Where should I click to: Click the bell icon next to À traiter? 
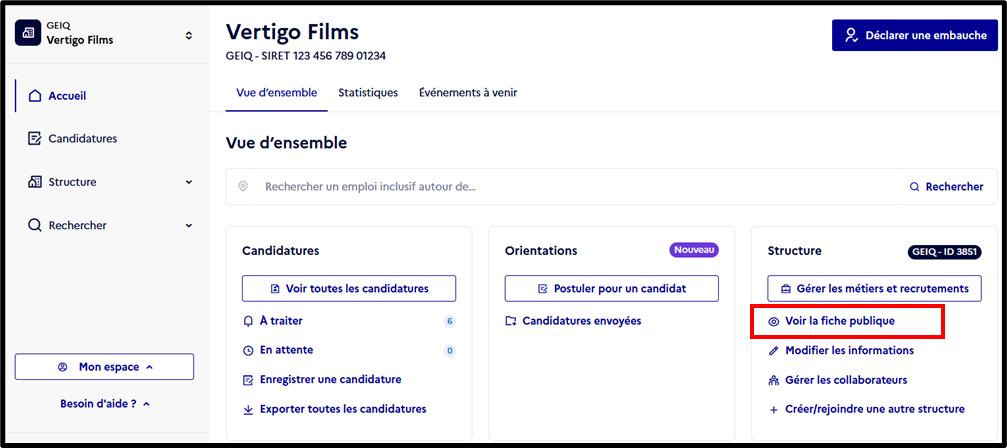pos(249,321)
